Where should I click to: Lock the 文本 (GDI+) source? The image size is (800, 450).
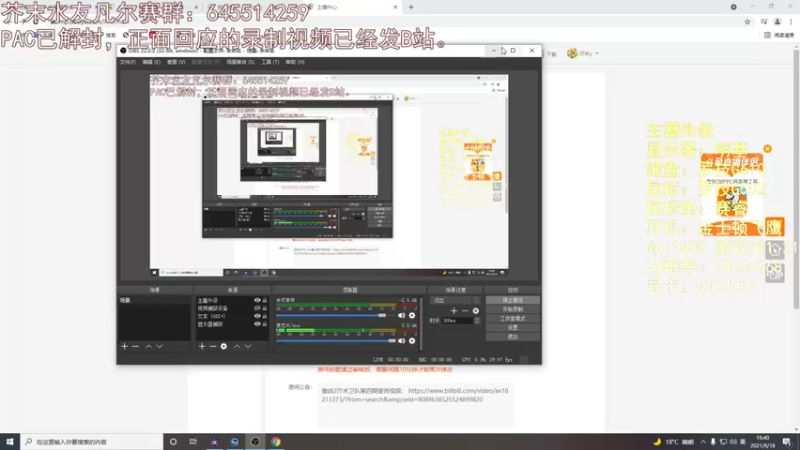coord(264,316)
